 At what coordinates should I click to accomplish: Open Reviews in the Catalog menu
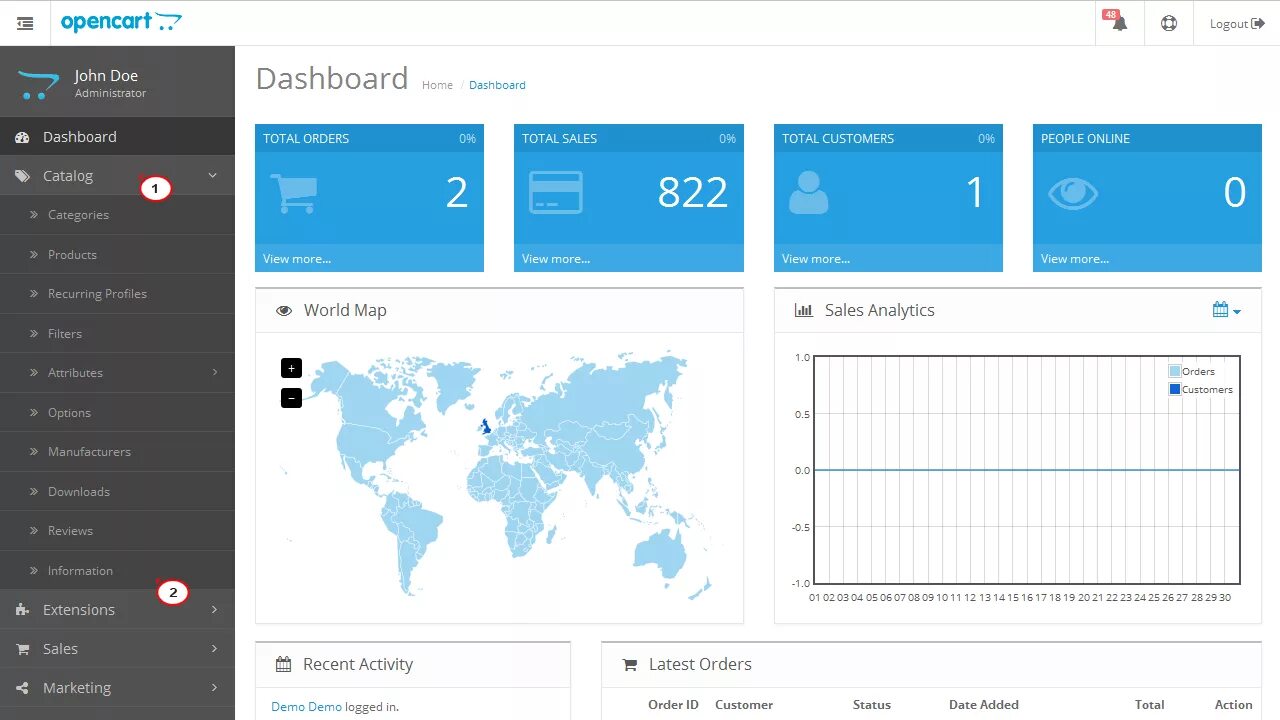coord(117,530)
